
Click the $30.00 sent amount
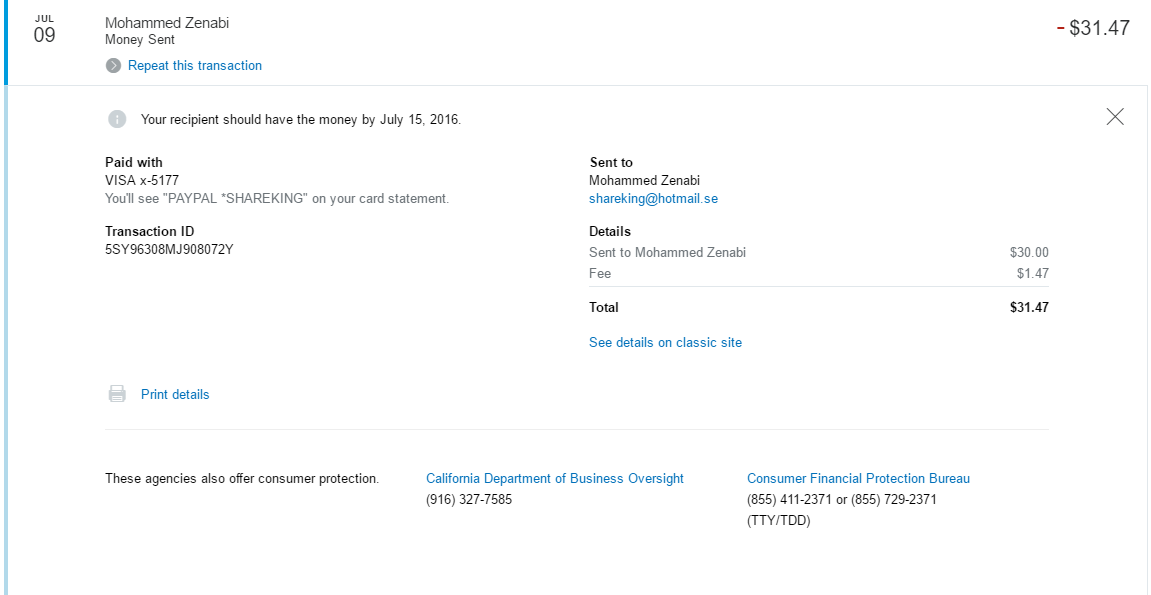coord(1029,253)
